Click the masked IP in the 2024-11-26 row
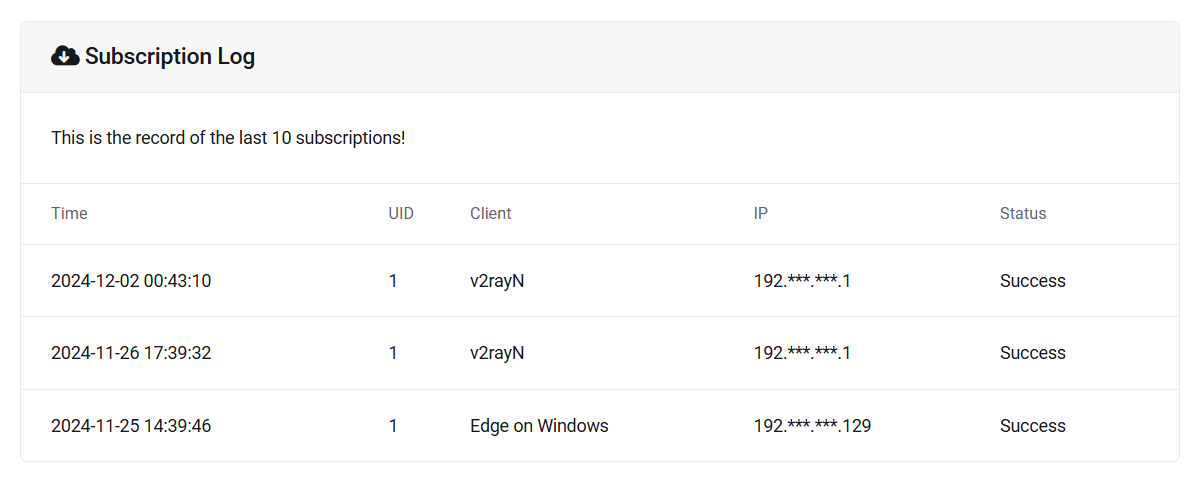This screenshot has width=1196, height=483. point(802,353)
